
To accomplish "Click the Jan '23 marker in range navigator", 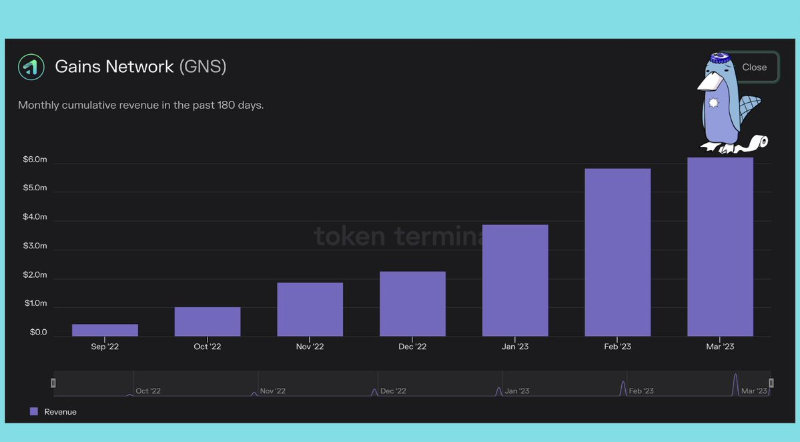I will click(x=499, y=390).
